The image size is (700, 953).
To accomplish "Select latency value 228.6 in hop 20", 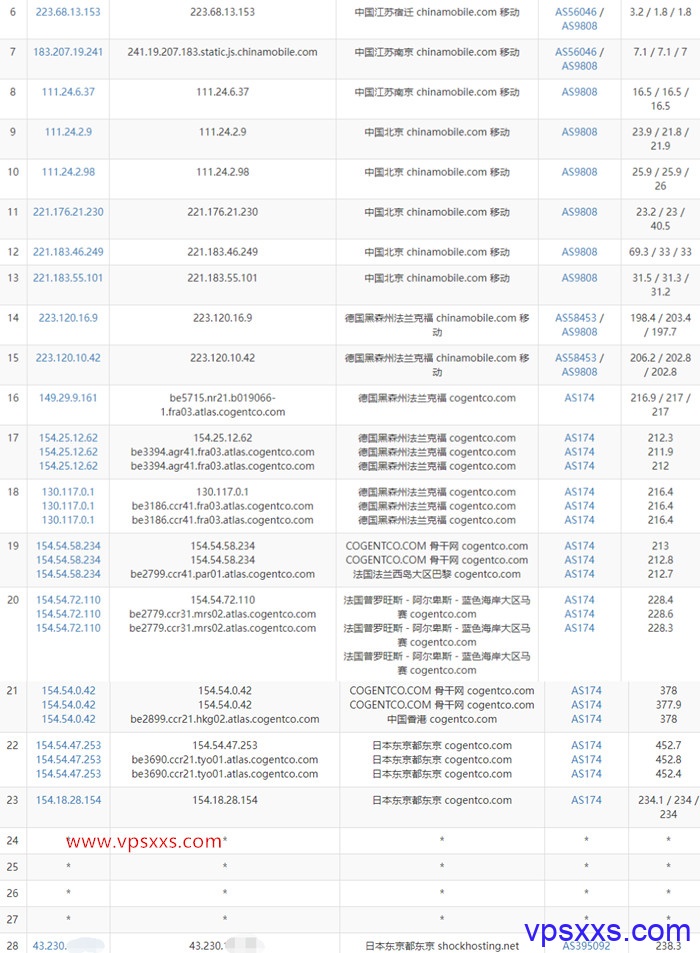I will [661, 614].
